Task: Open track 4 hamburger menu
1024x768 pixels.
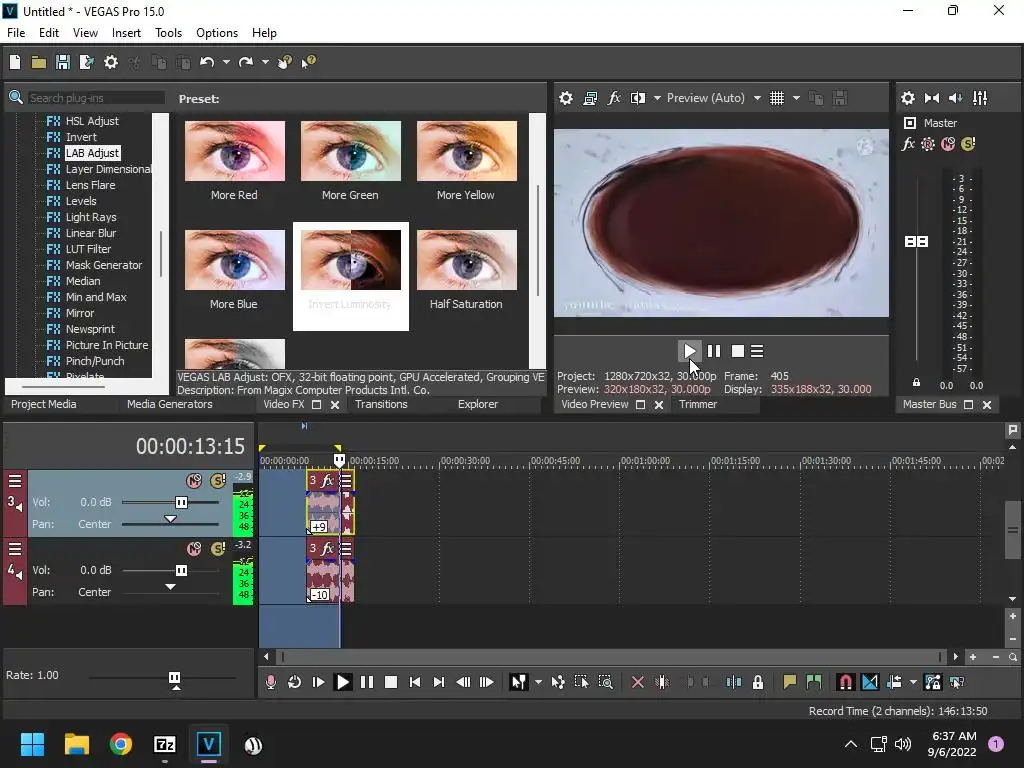Action: 14,549
